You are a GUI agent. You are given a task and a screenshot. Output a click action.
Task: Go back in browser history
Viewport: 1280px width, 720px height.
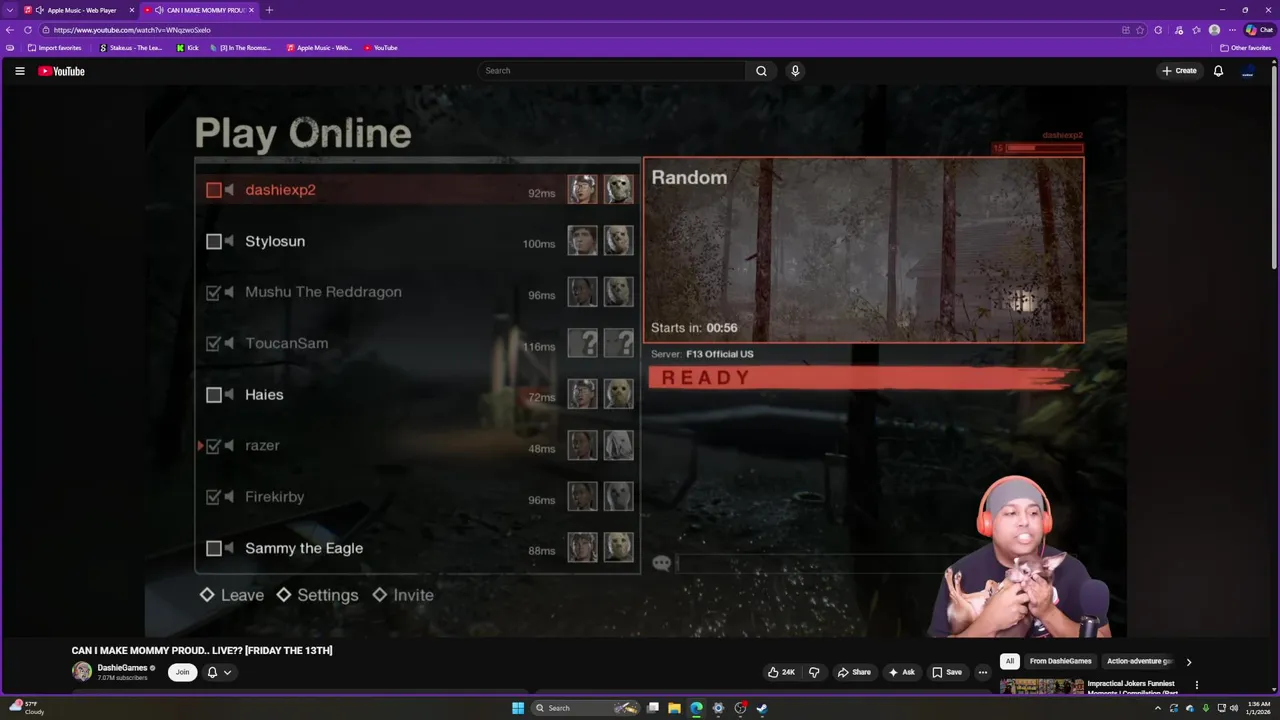[9, 30]
